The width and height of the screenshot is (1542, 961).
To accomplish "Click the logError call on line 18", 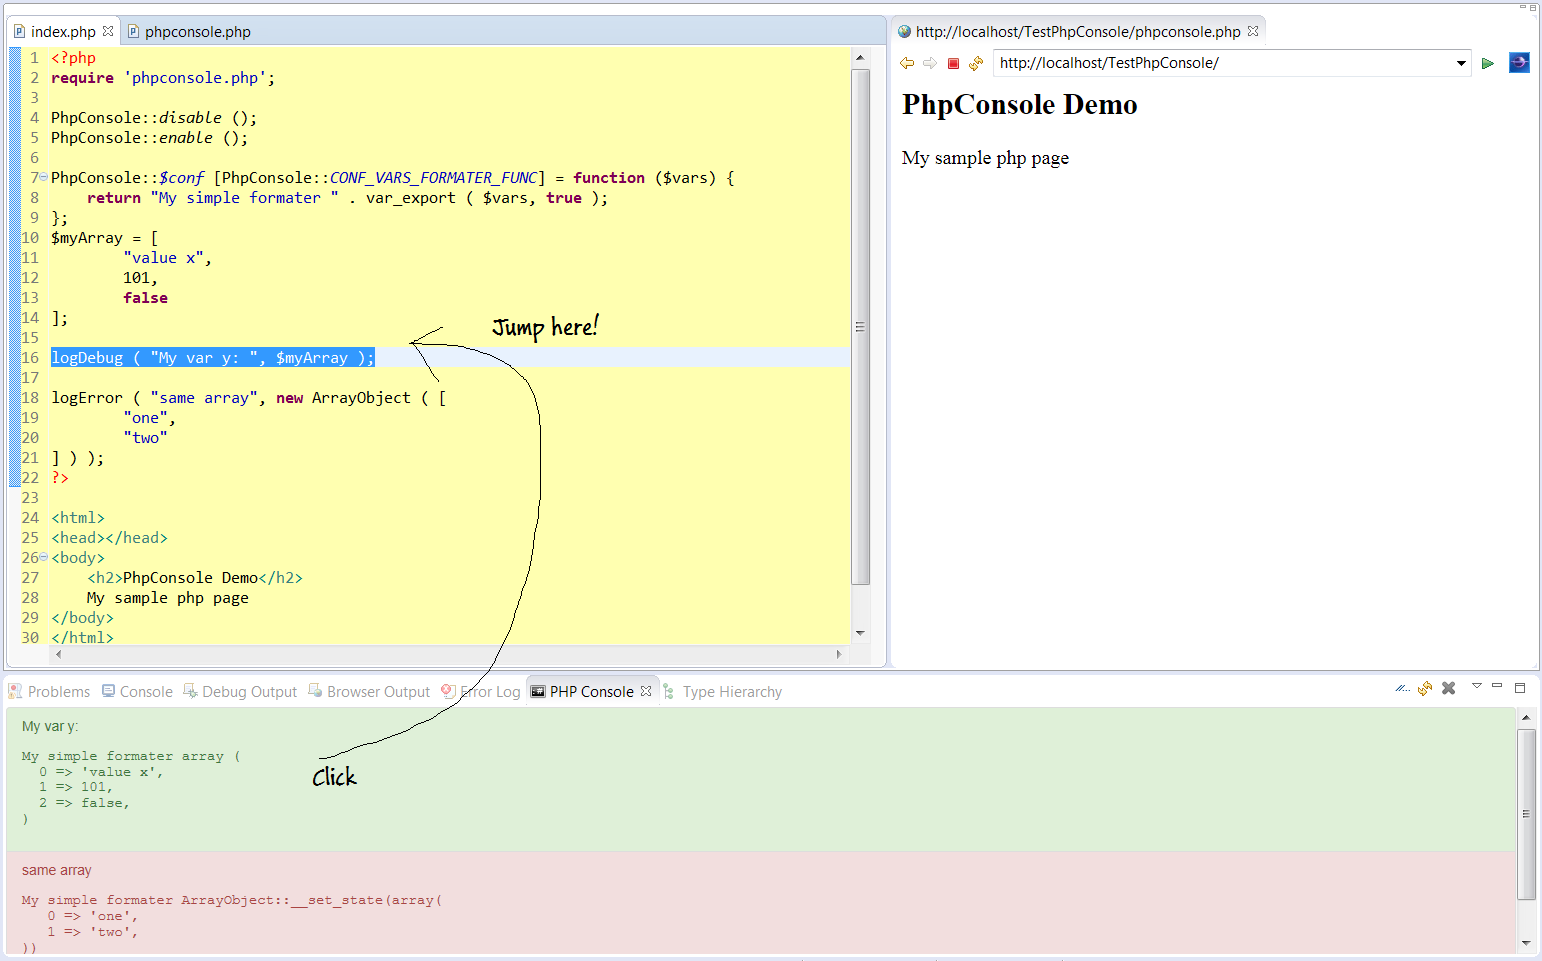I will (x=249, y=397).
